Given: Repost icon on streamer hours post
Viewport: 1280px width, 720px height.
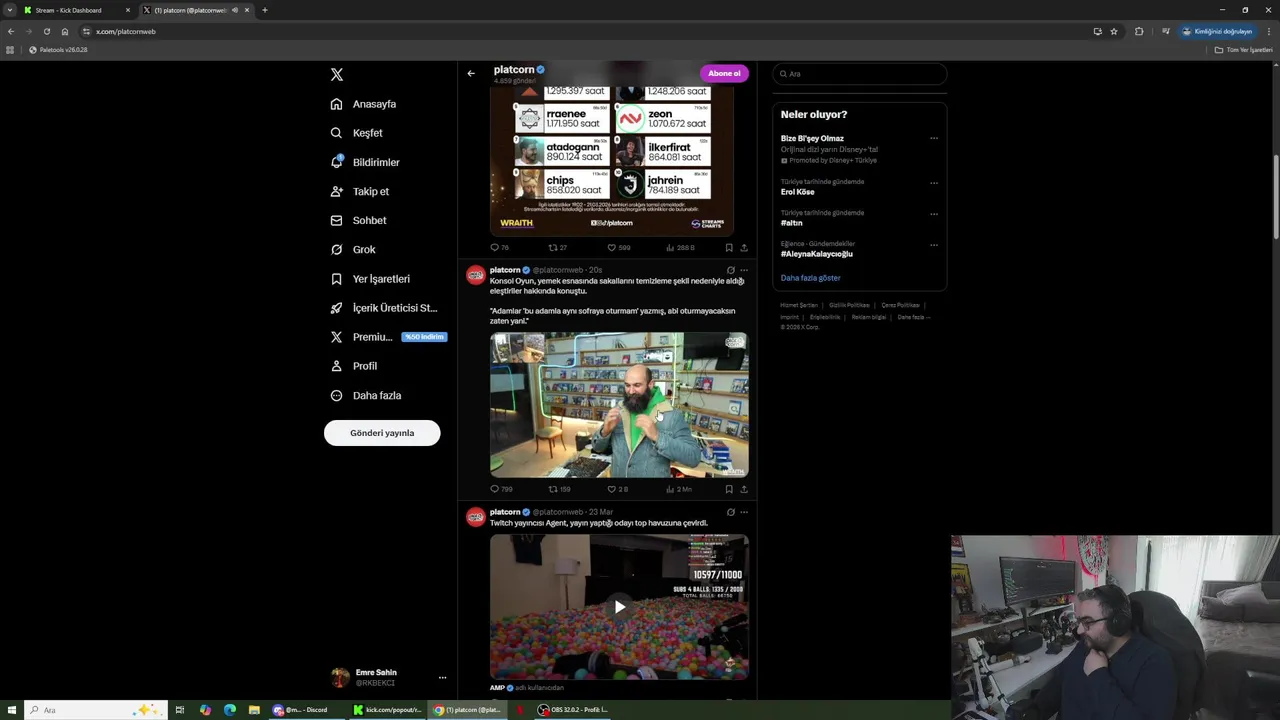Looking at the screenshot, I should coord(553,247).
